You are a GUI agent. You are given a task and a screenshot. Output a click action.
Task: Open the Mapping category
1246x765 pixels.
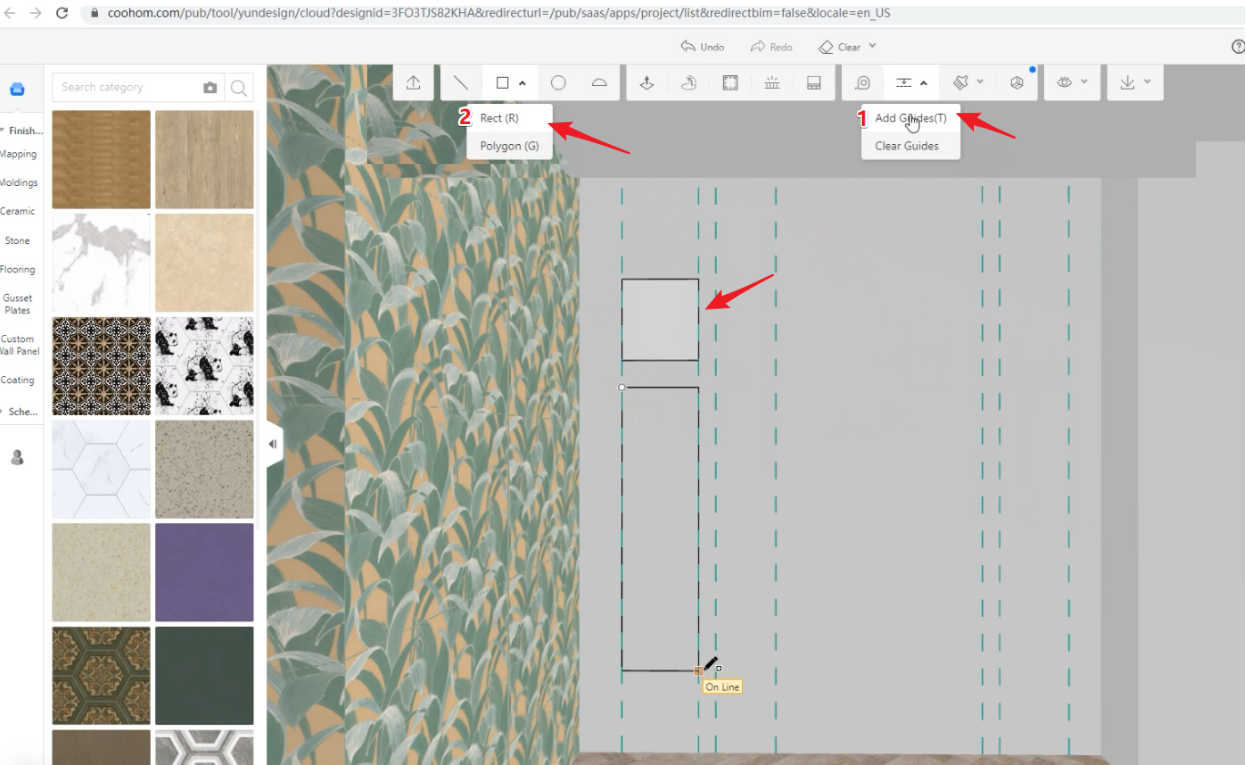(18, 155)
